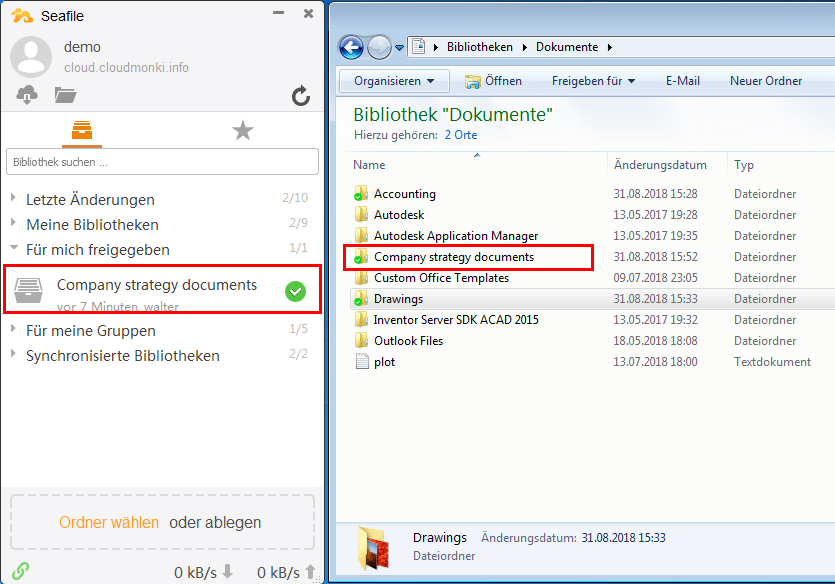Click the Änderungsdatum value in the details pane

pos(623,538)
